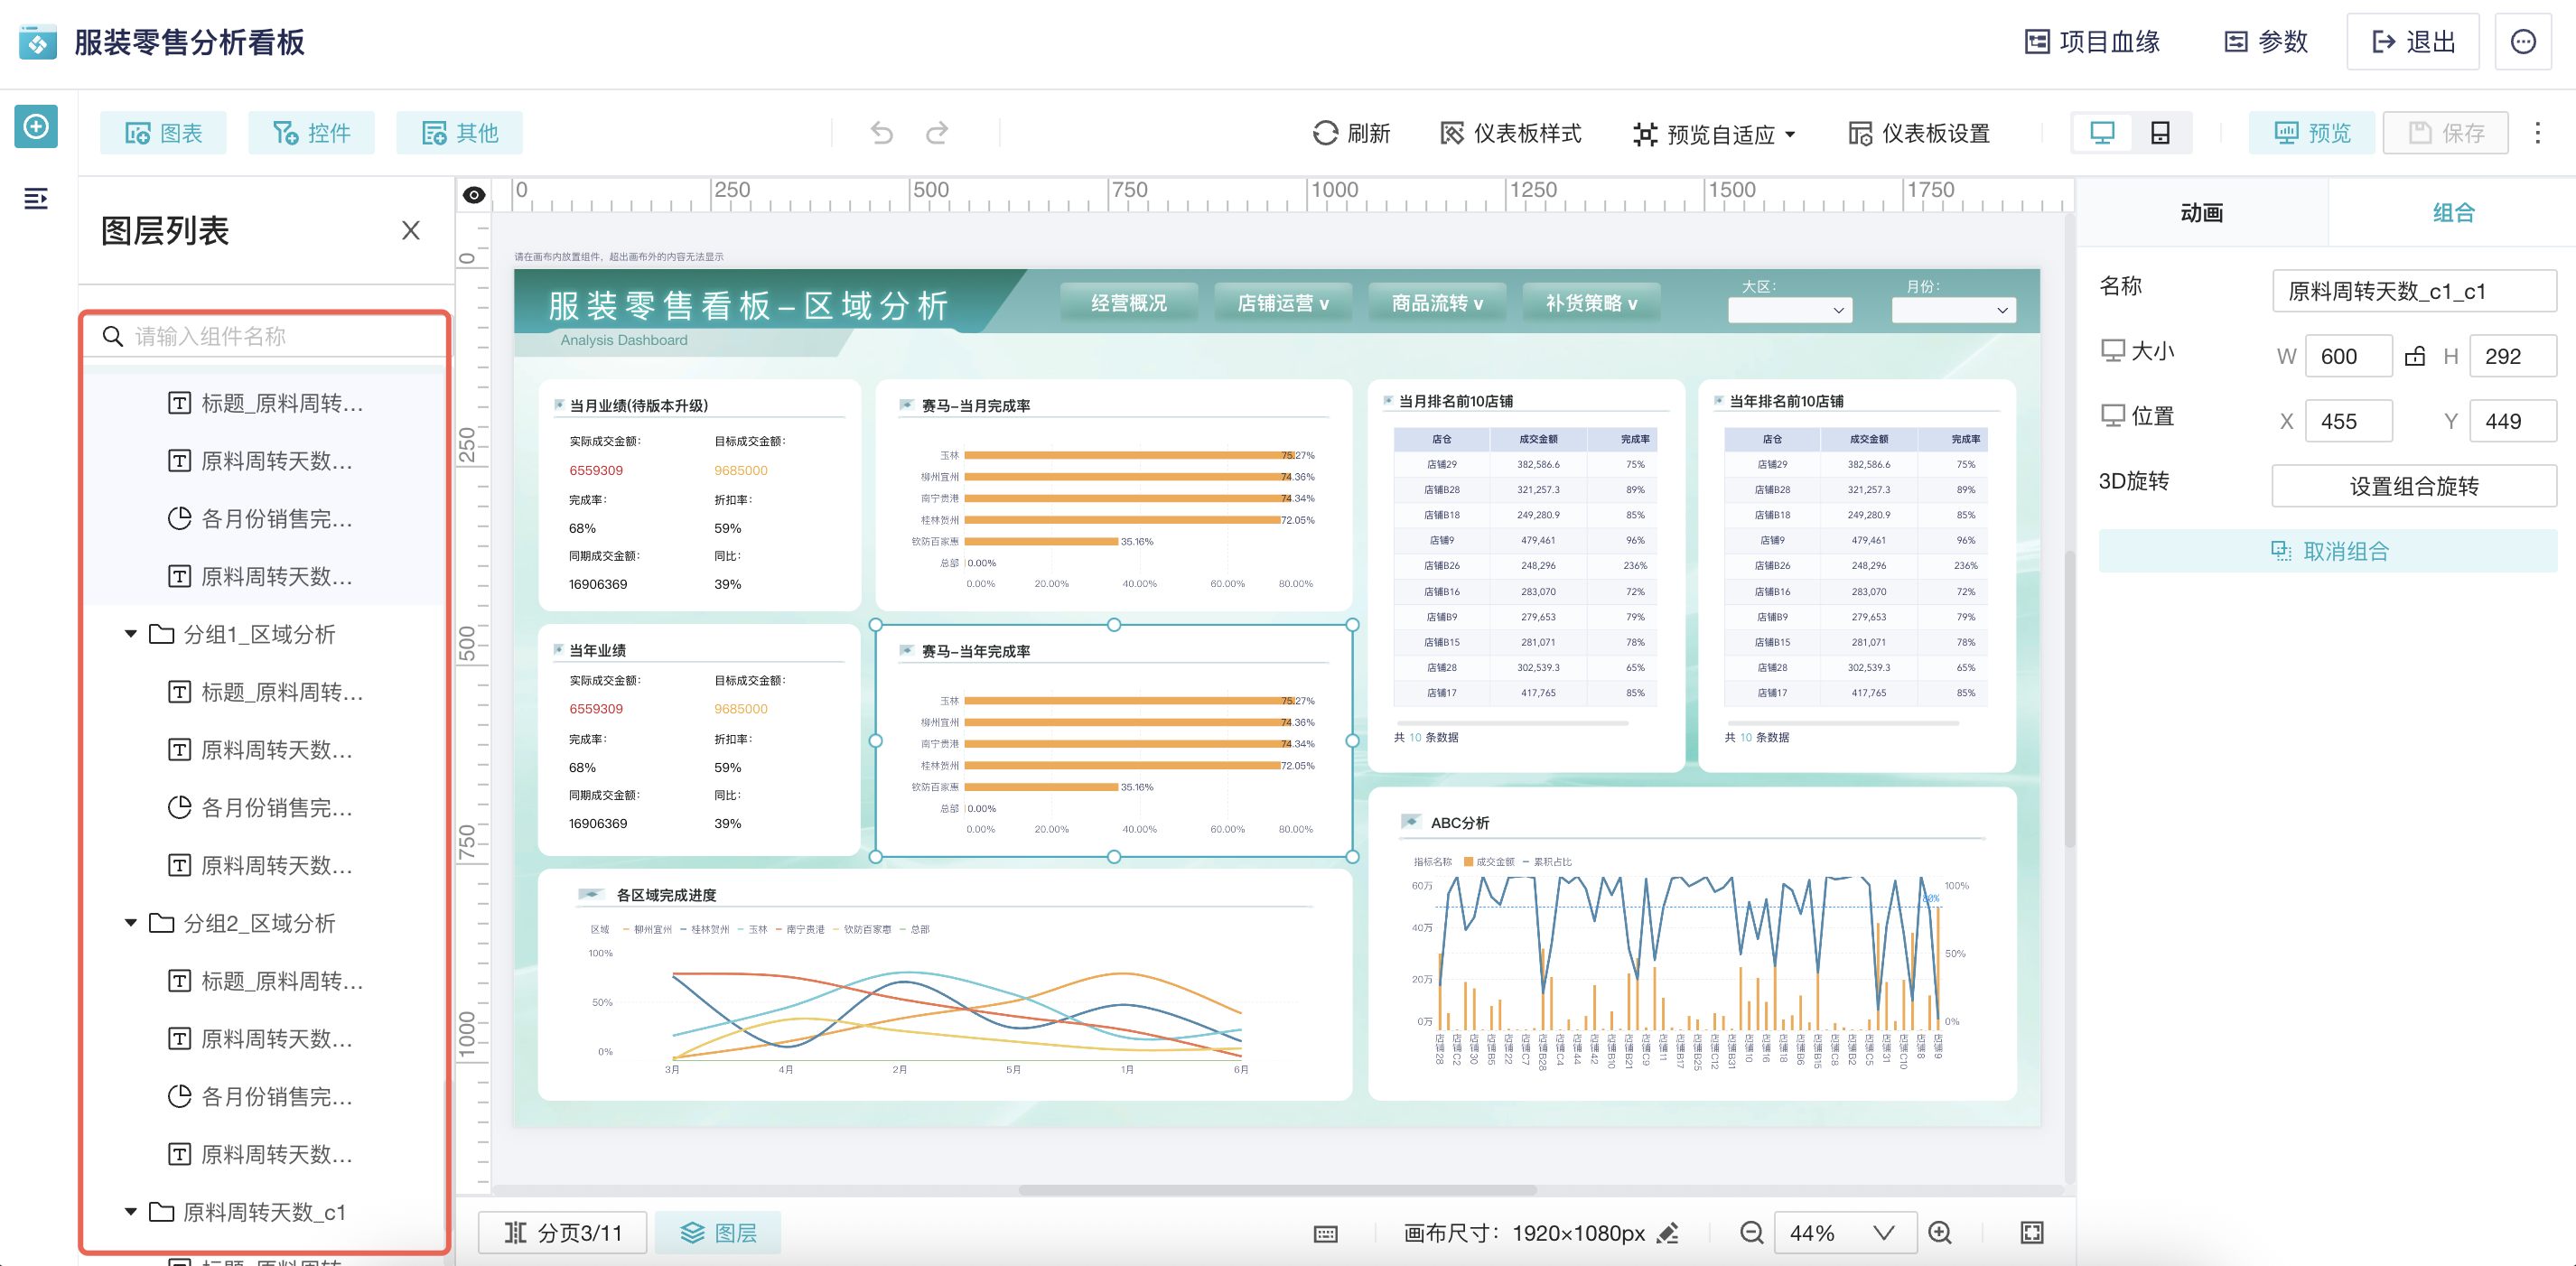Open the 控件 toolbar menu

311,133
